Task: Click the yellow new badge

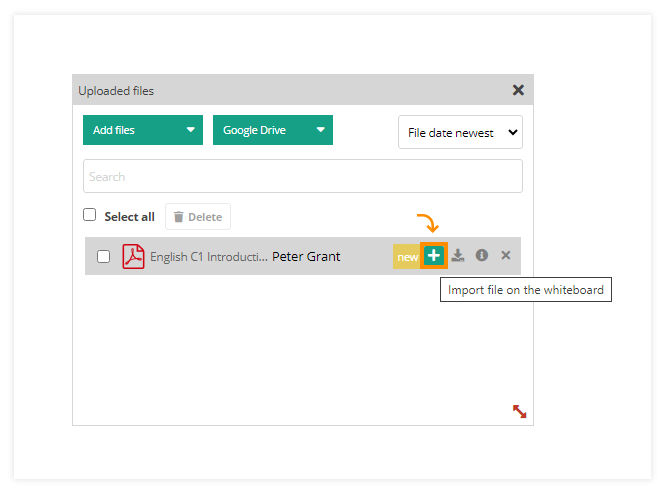Action: 407,257
